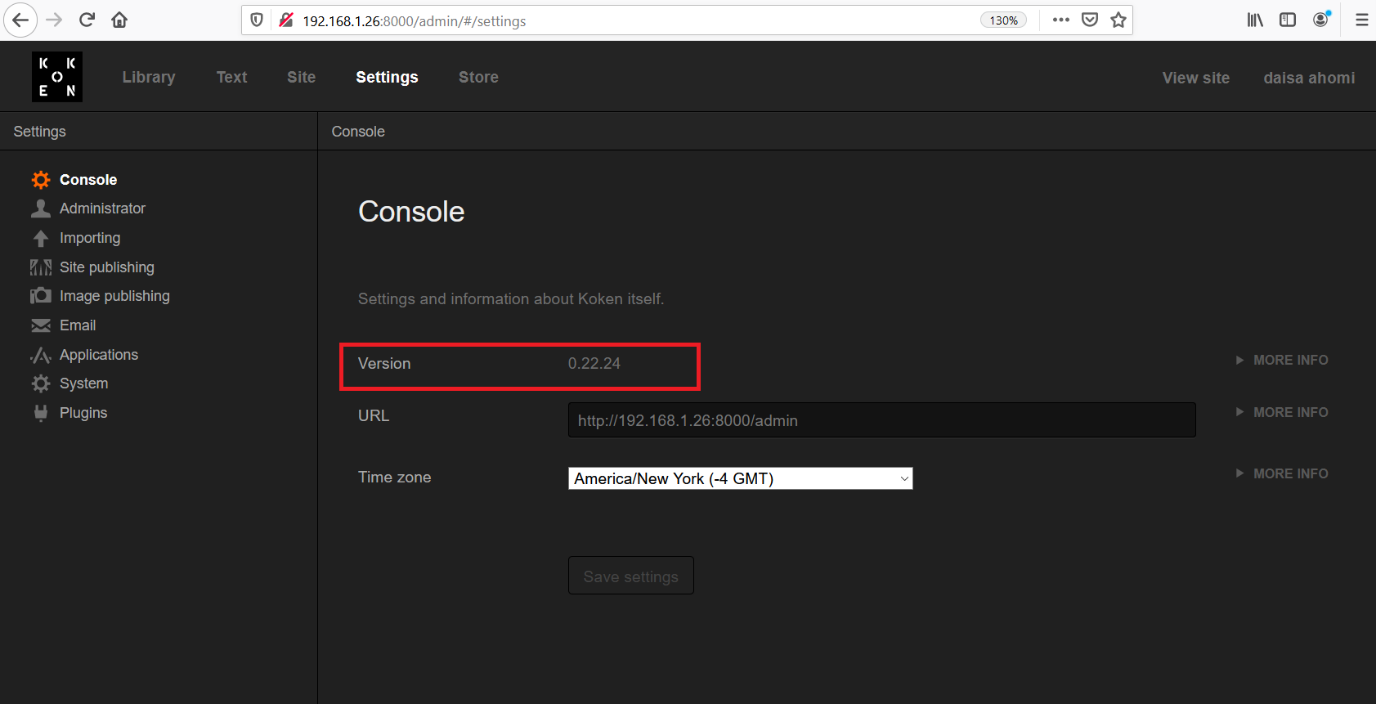This screenshot has width=1376, height=704.
Task: Click the Importing upload arrow icon
Action: [x=40, y=238]
